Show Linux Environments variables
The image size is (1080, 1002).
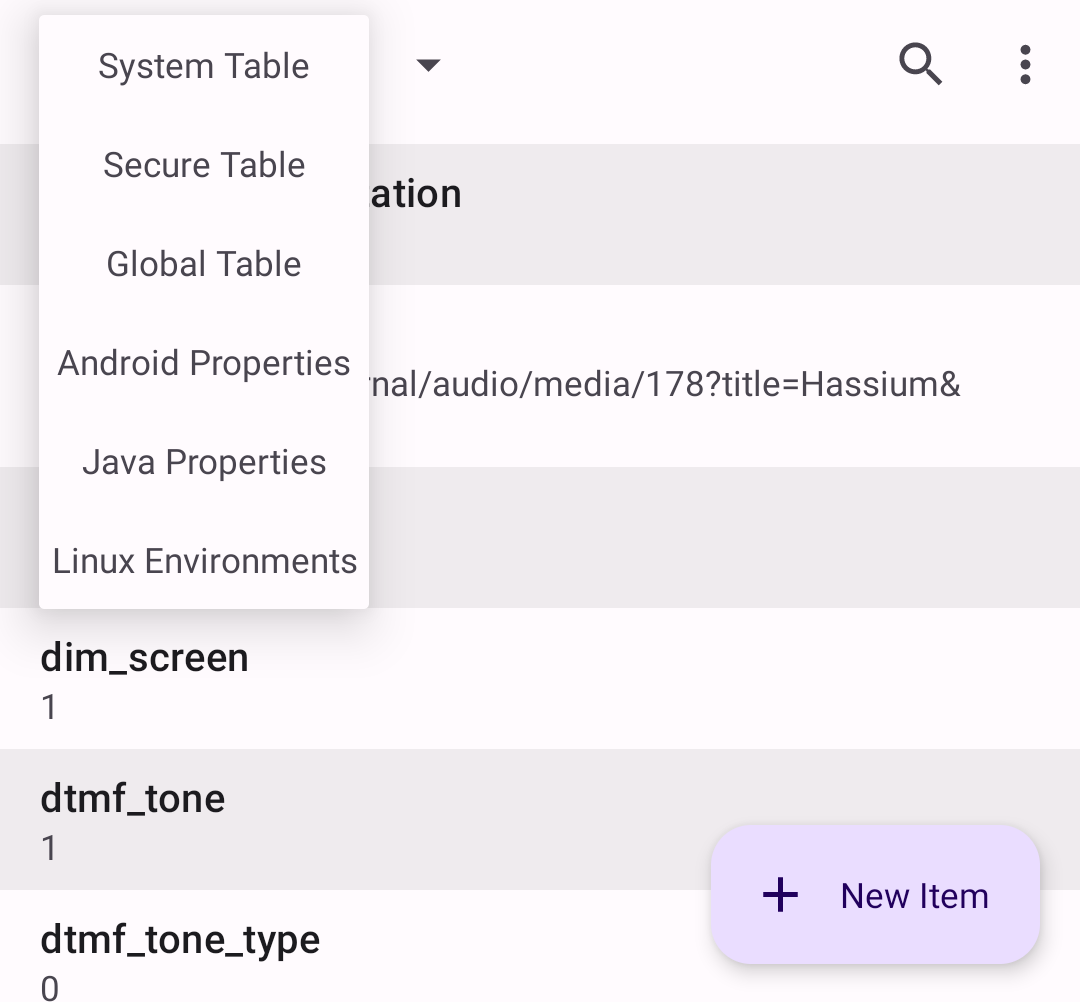pyautogui.click(x=204, y=561)
